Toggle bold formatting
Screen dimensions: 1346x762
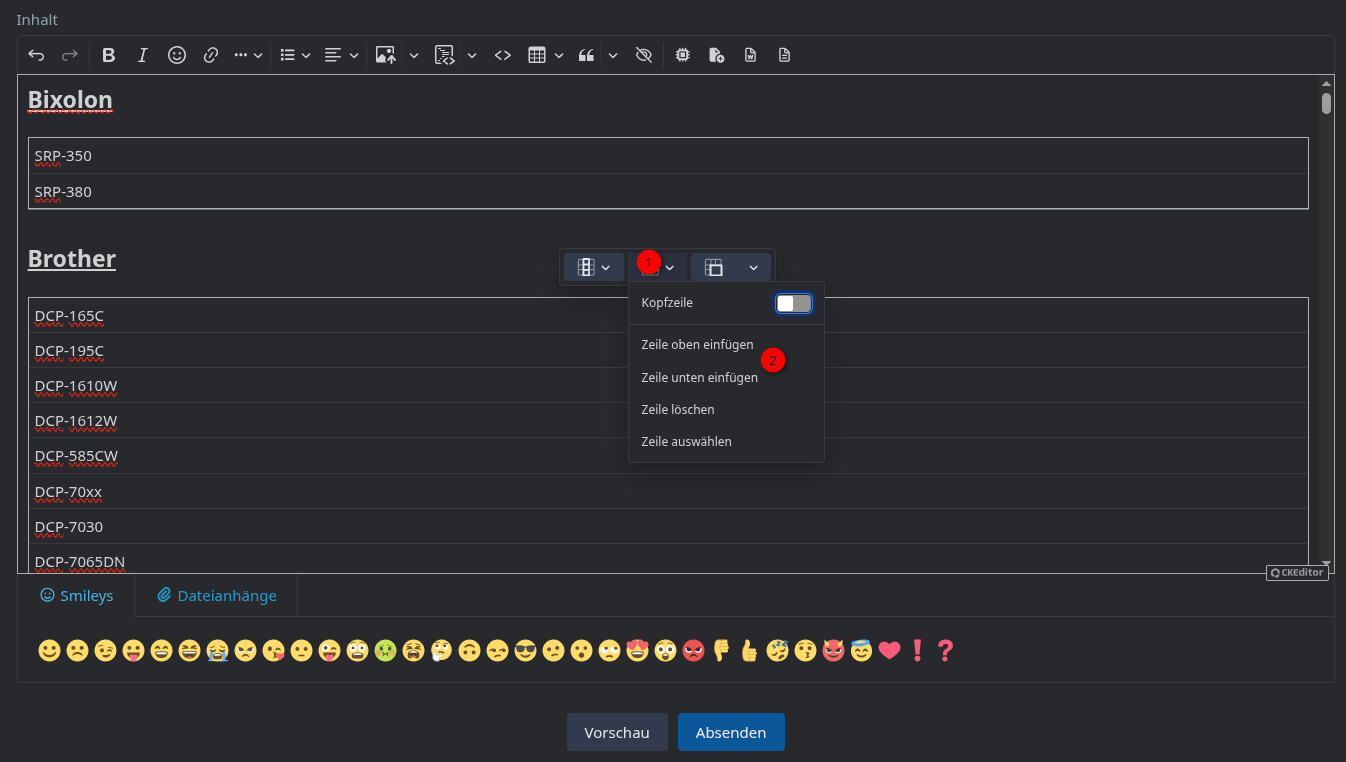(x=109, y=56)
